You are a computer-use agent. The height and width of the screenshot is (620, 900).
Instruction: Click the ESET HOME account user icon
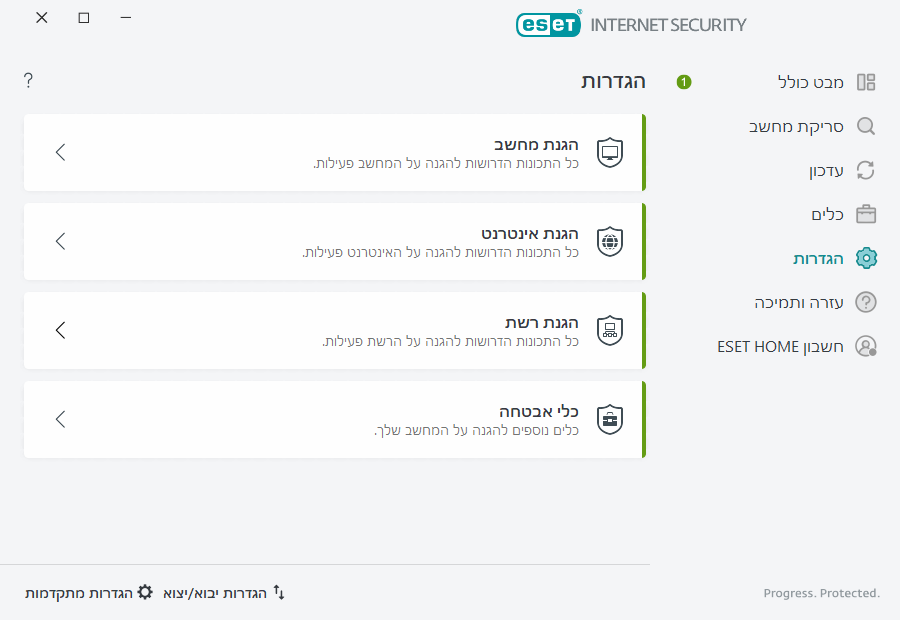866,346
